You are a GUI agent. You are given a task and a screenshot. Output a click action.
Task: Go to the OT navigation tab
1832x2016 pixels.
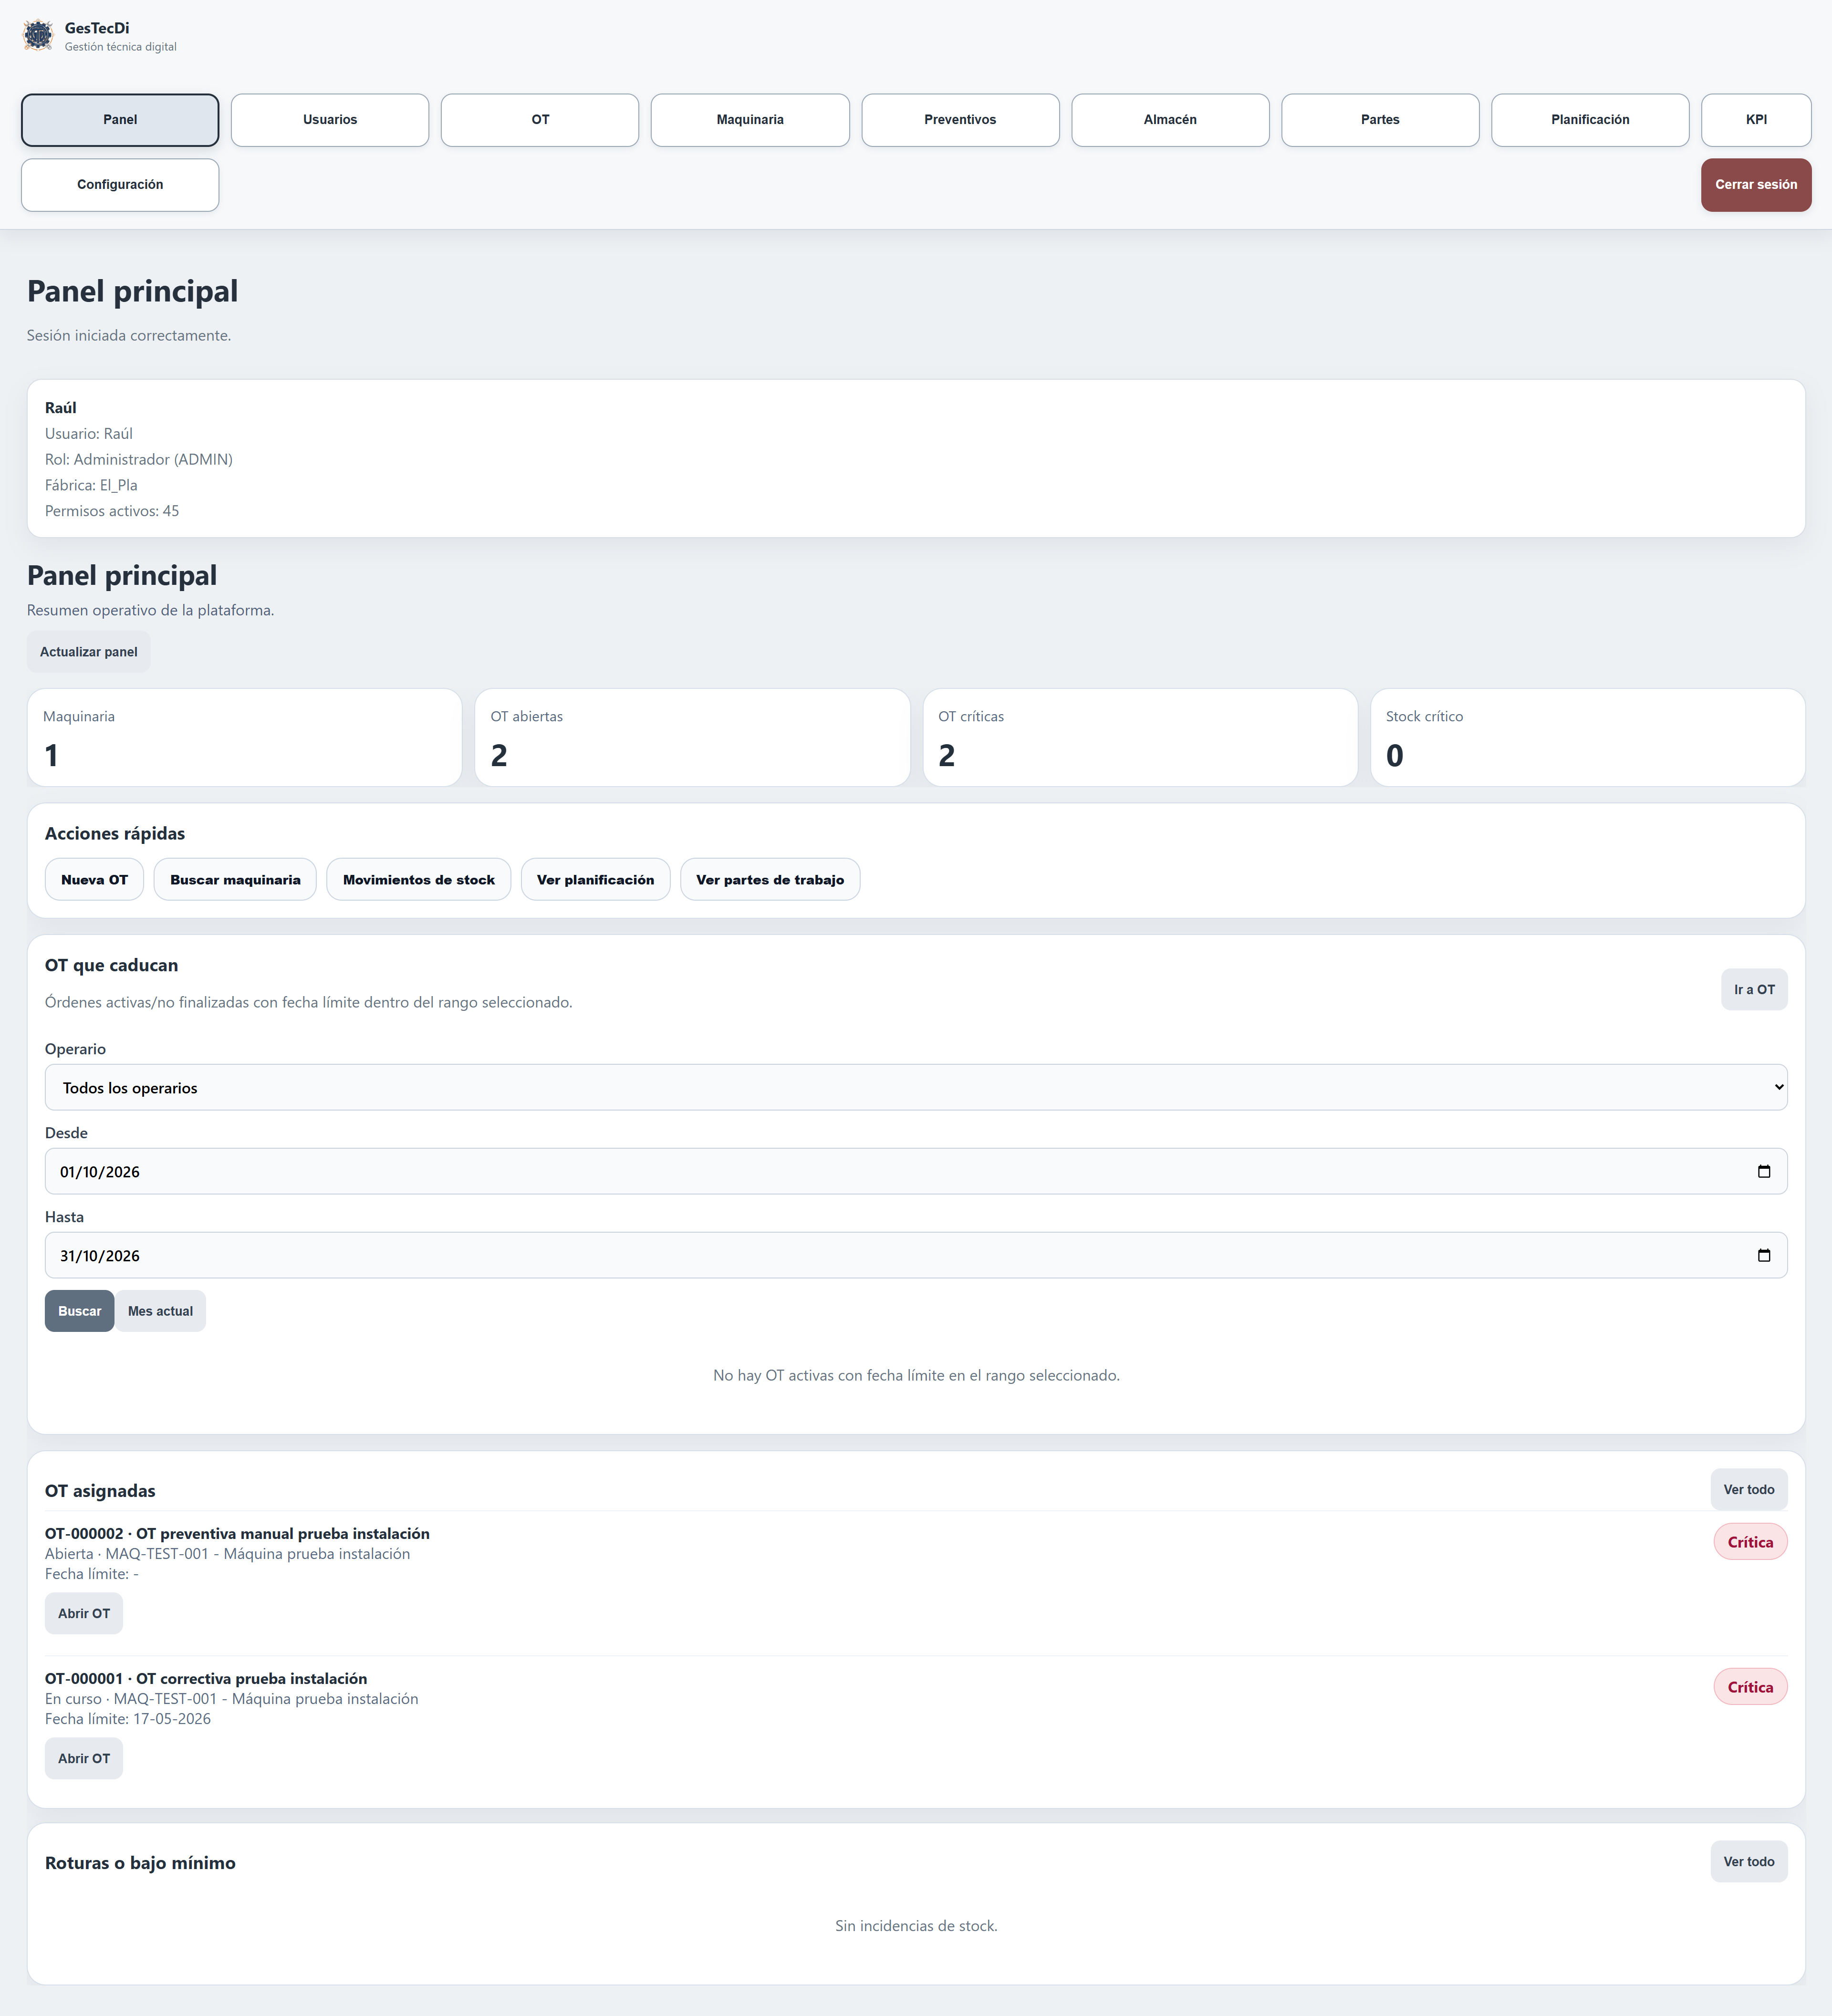[x=540, y=120]
